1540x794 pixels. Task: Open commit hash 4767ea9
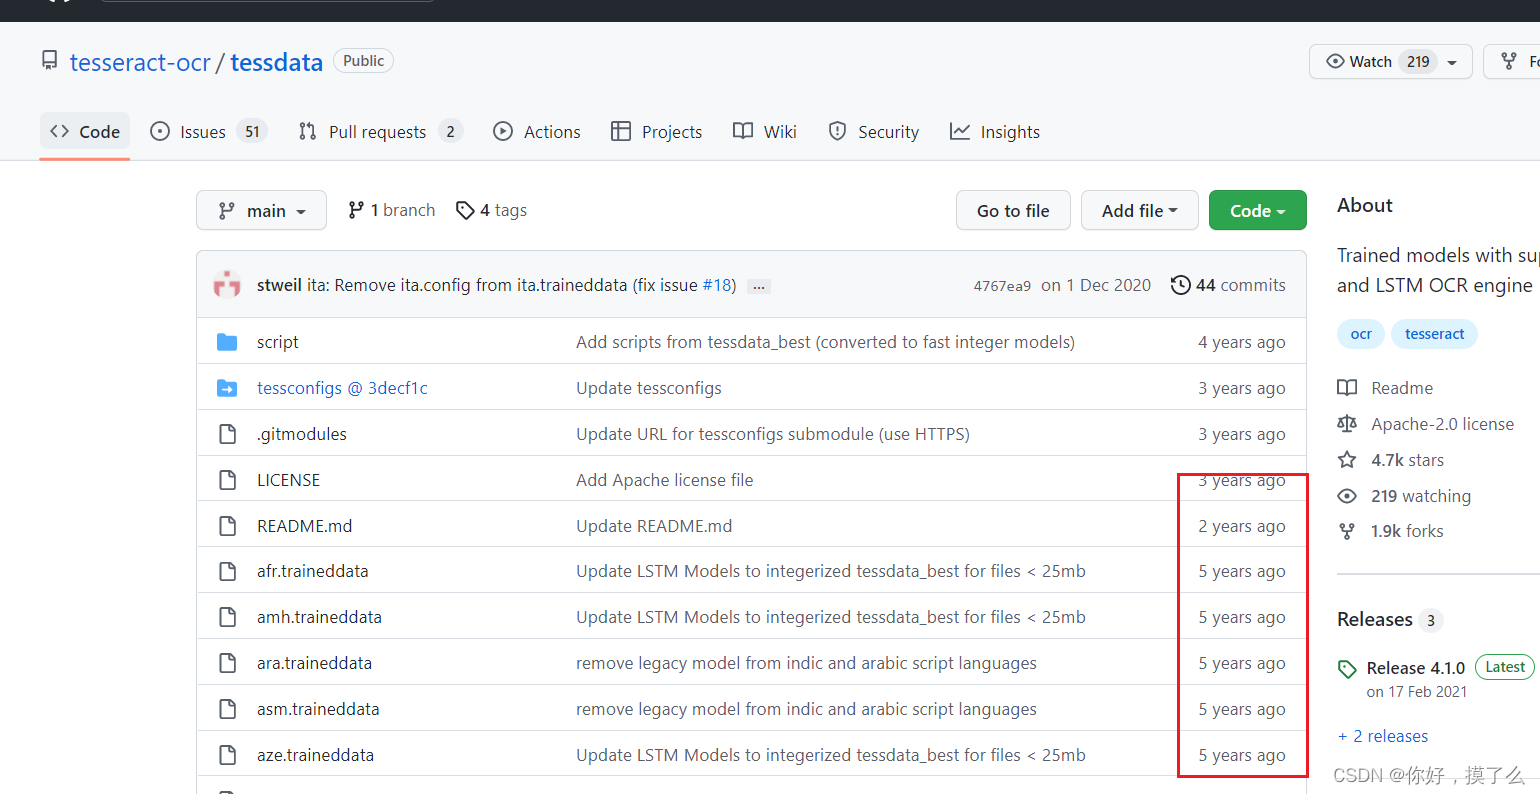[x=1002, y=286]
